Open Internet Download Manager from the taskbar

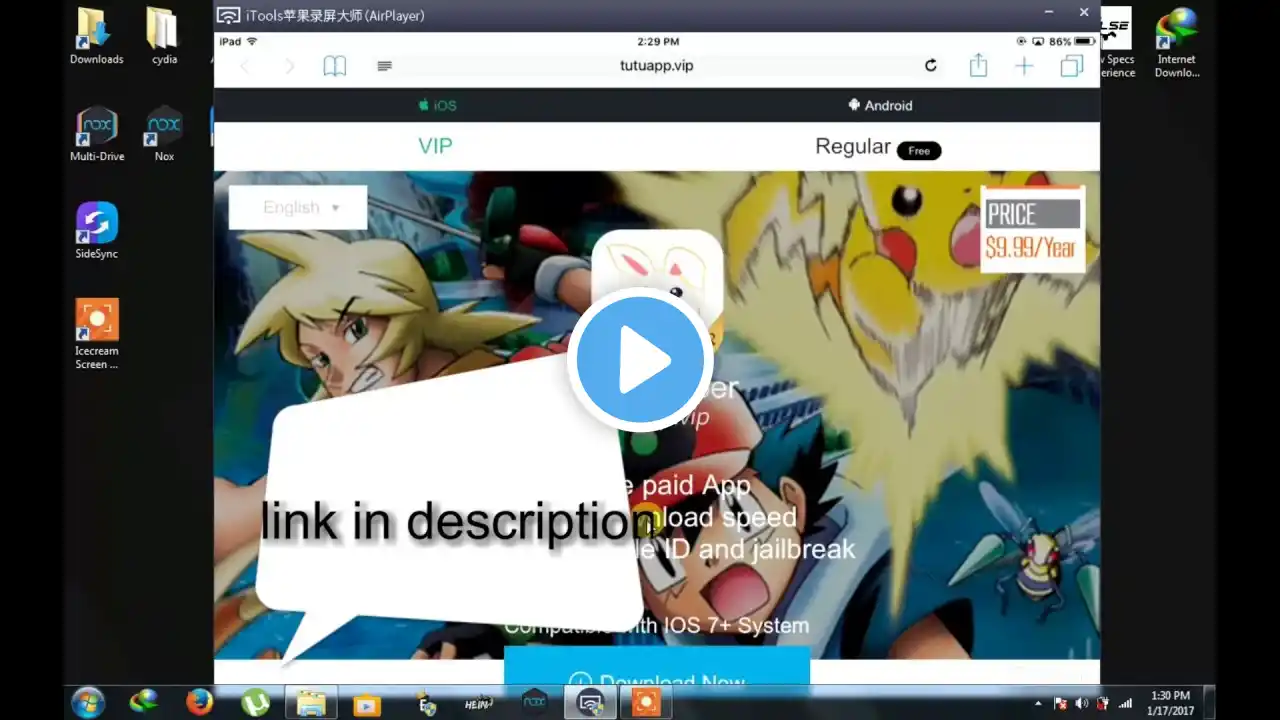tap(144, 703)
